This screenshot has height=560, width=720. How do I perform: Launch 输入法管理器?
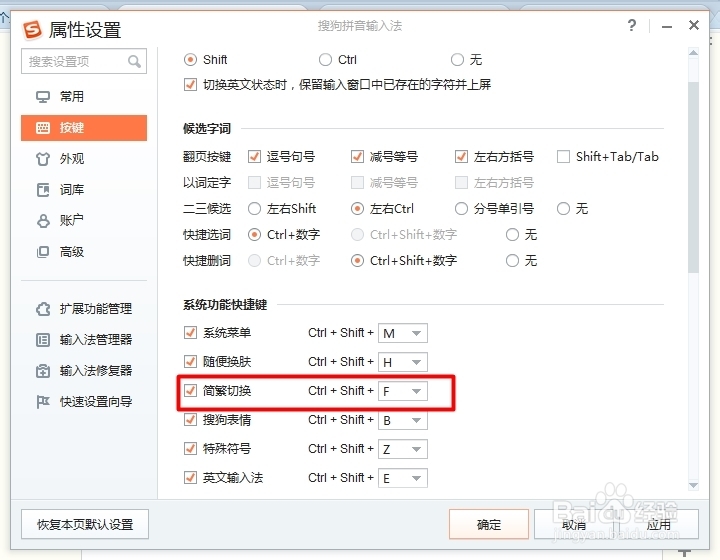tap(84, 340)
